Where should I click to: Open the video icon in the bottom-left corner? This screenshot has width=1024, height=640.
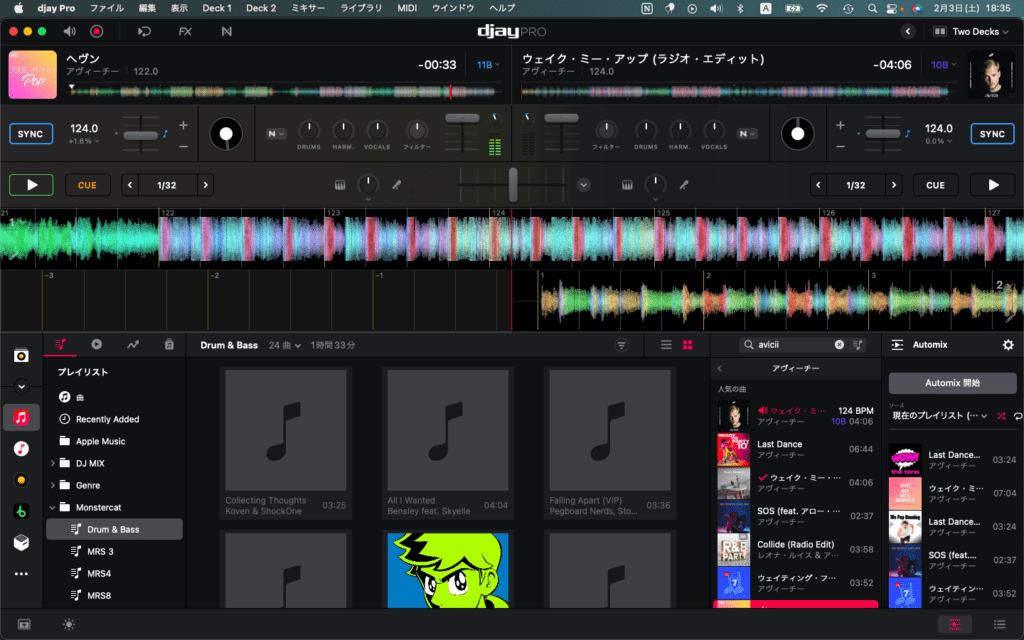tap(24, 624)
